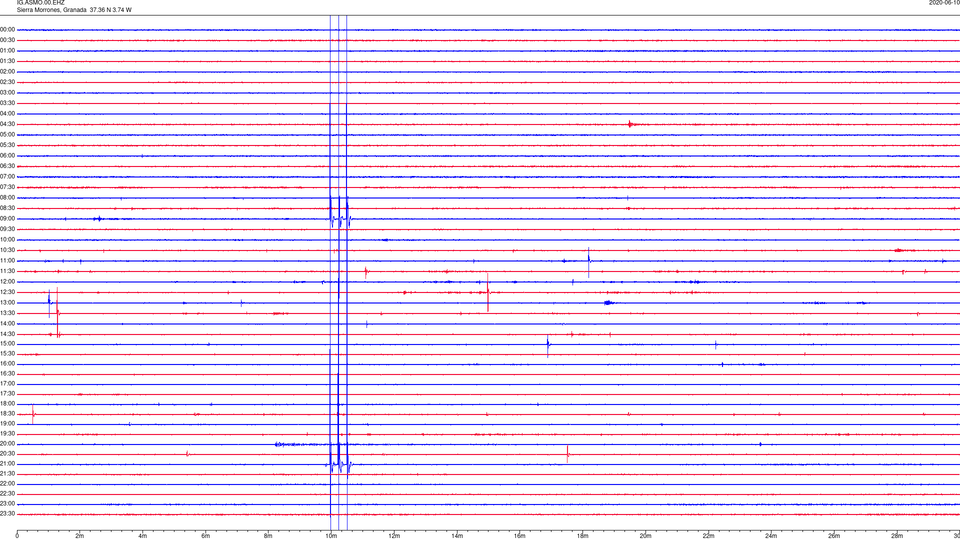The width and height of the screenshot is (960, 540).
Task: Click the 26m tick on the minute axis
Action: click(834, 536)
